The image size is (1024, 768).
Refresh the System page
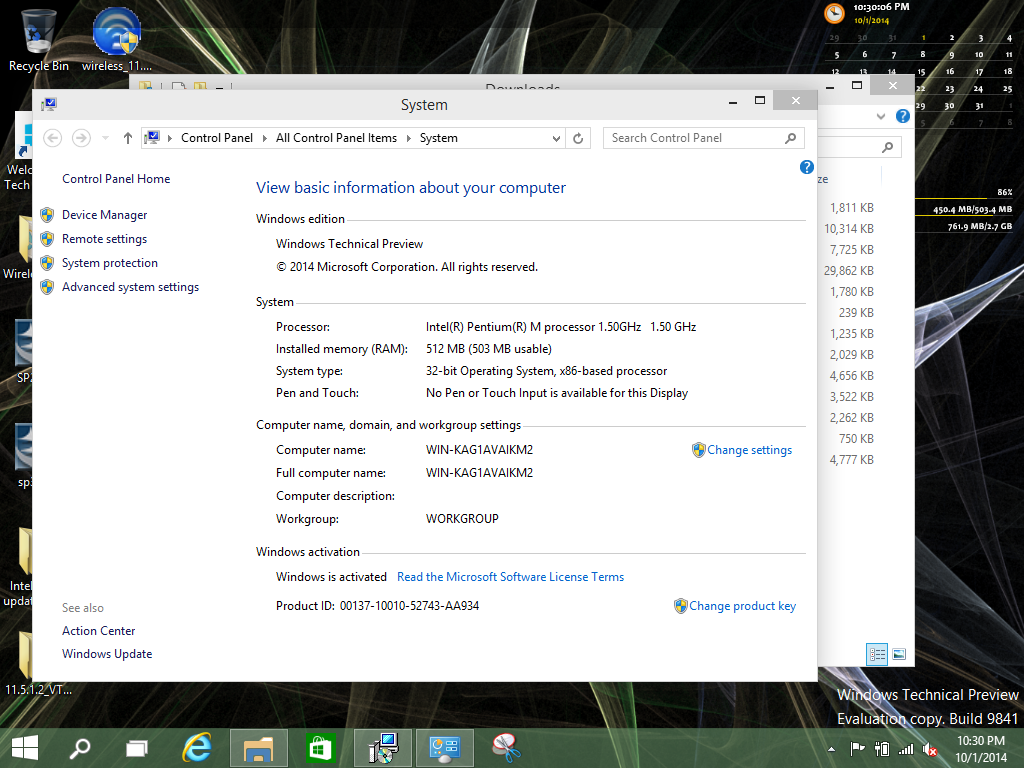[x=578, y=138]
